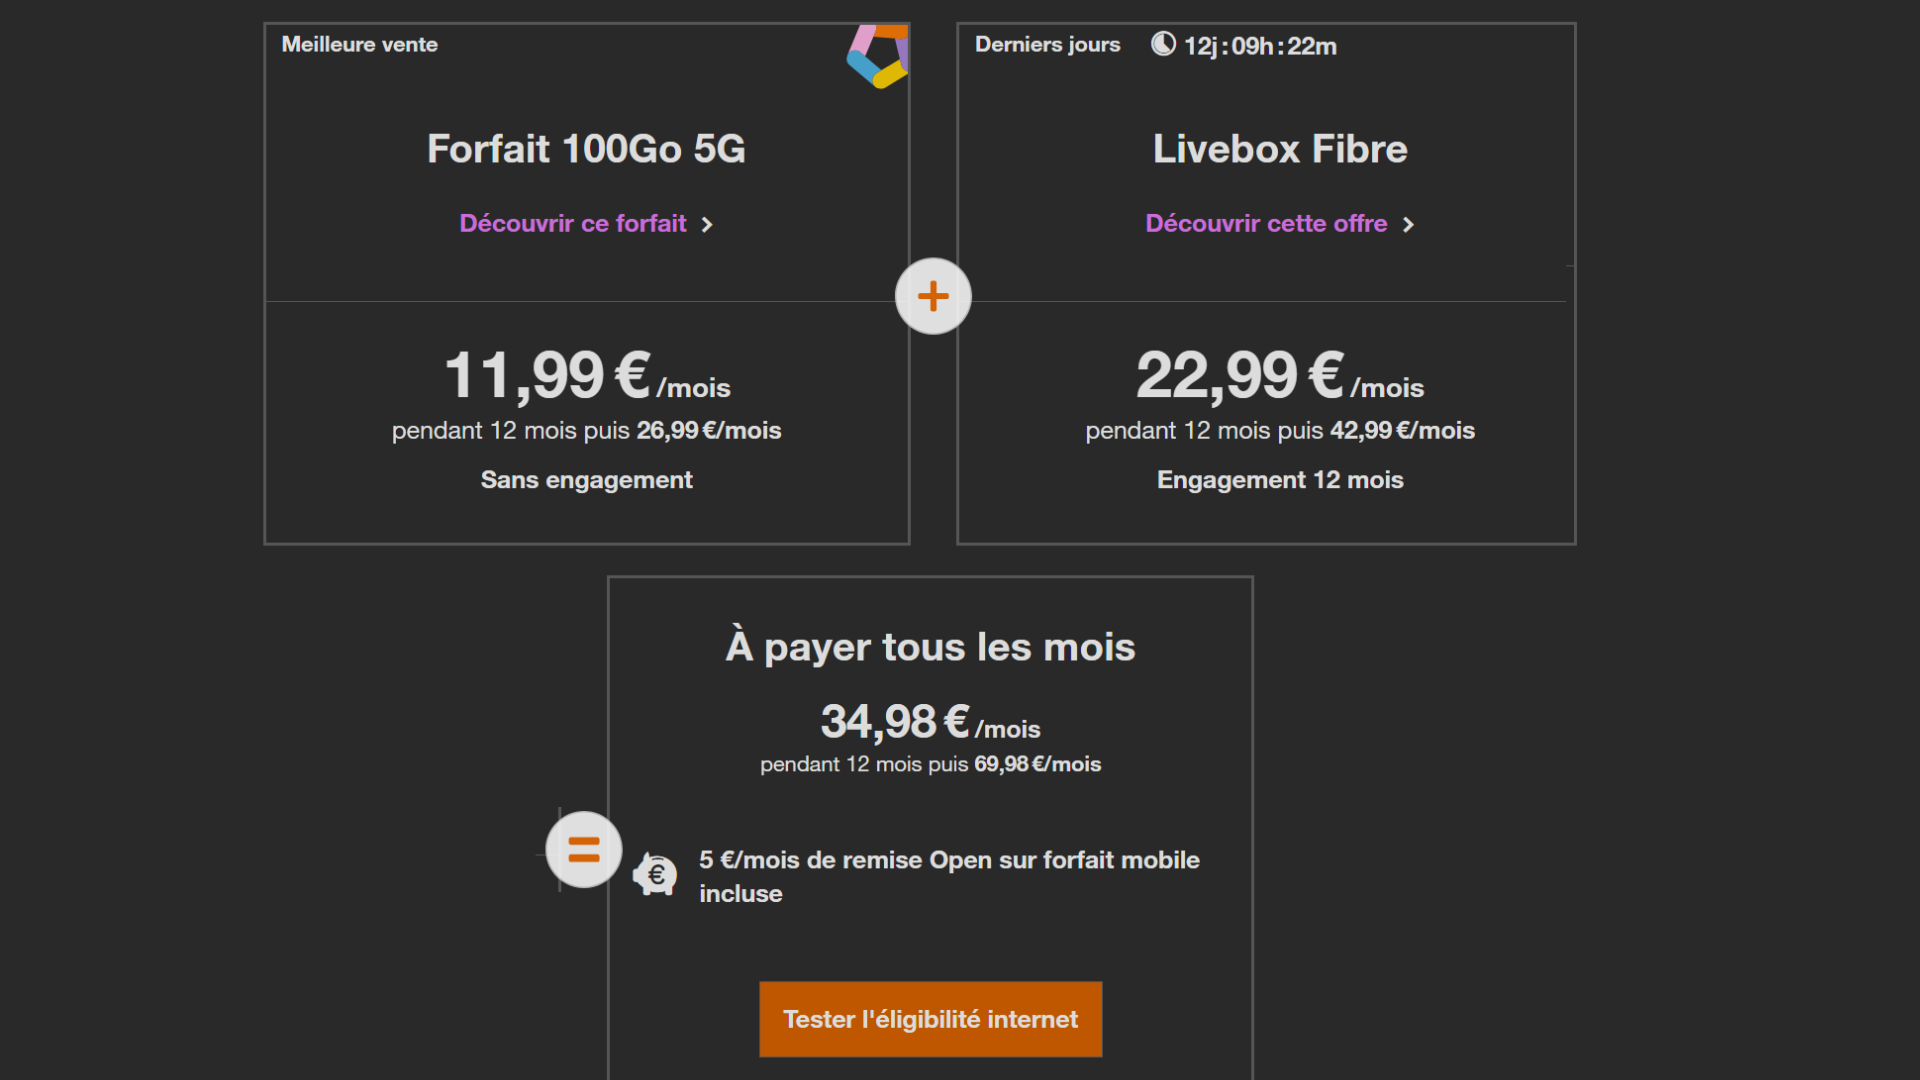Click the 22,99 € per month price
Screen dimensions: 1920x1080
pyautogui.click(x=1280, y=376)
